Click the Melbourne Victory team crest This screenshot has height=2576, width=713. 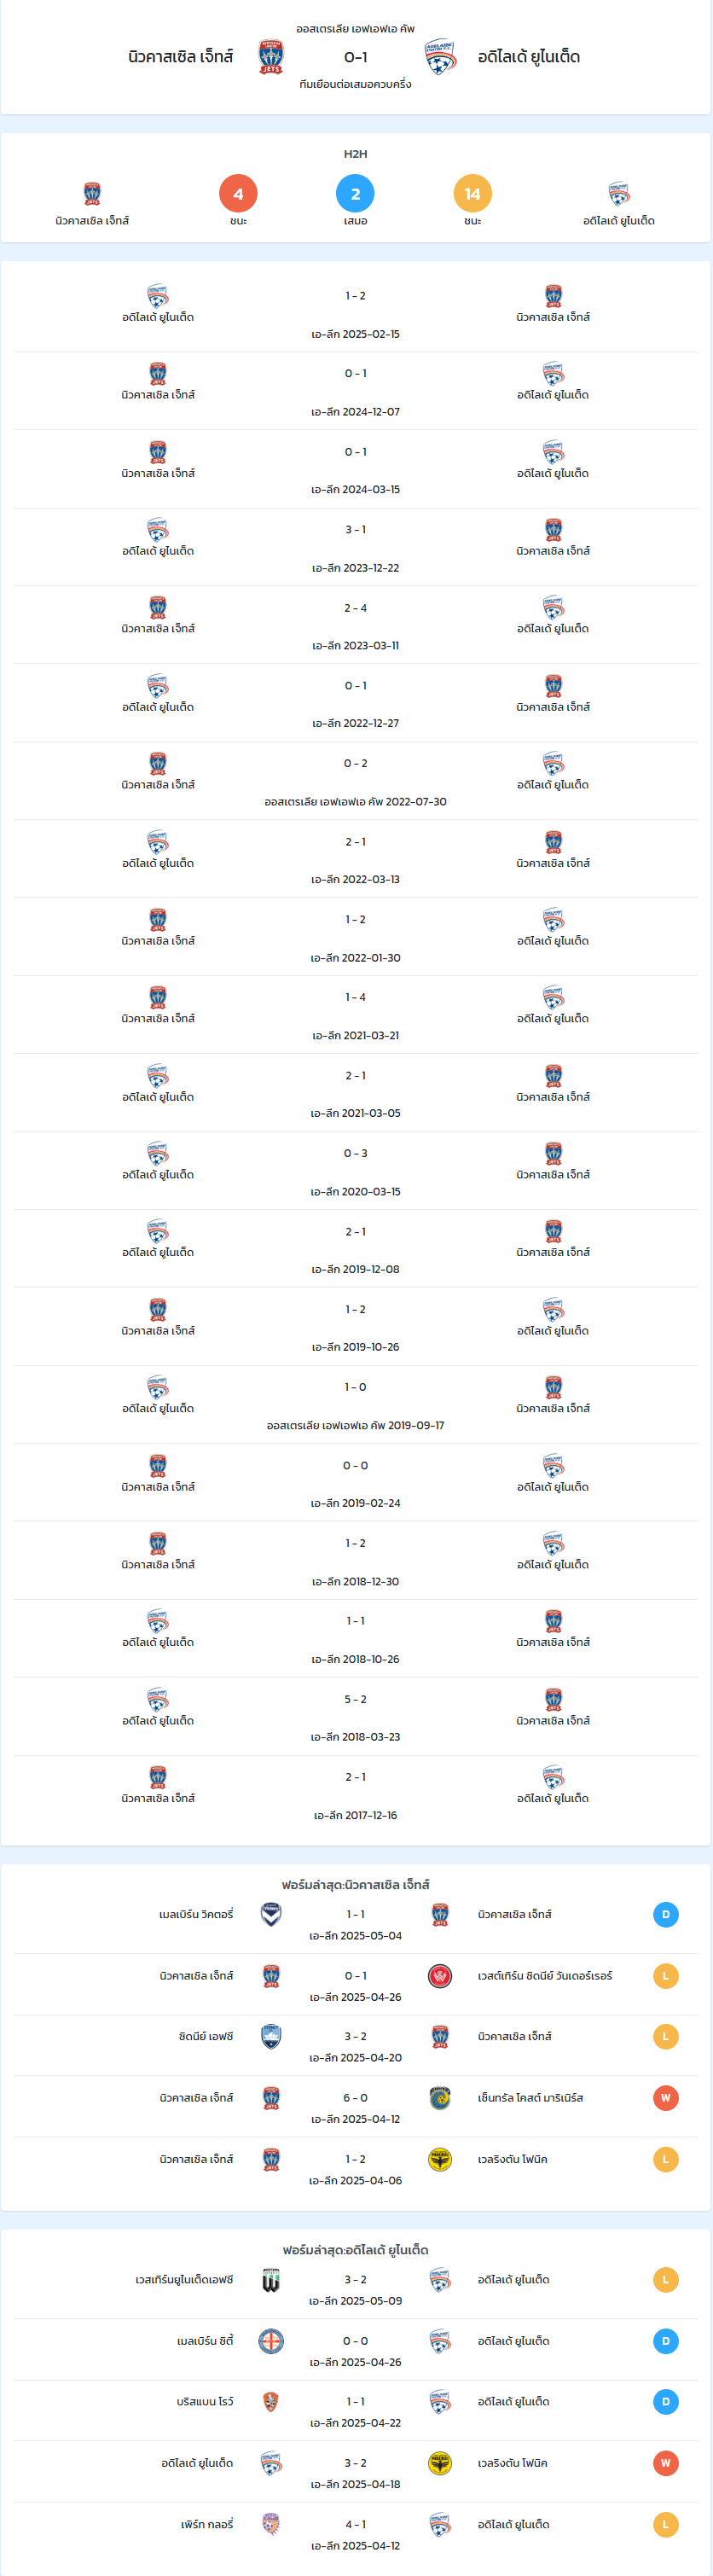[271, 1914]
